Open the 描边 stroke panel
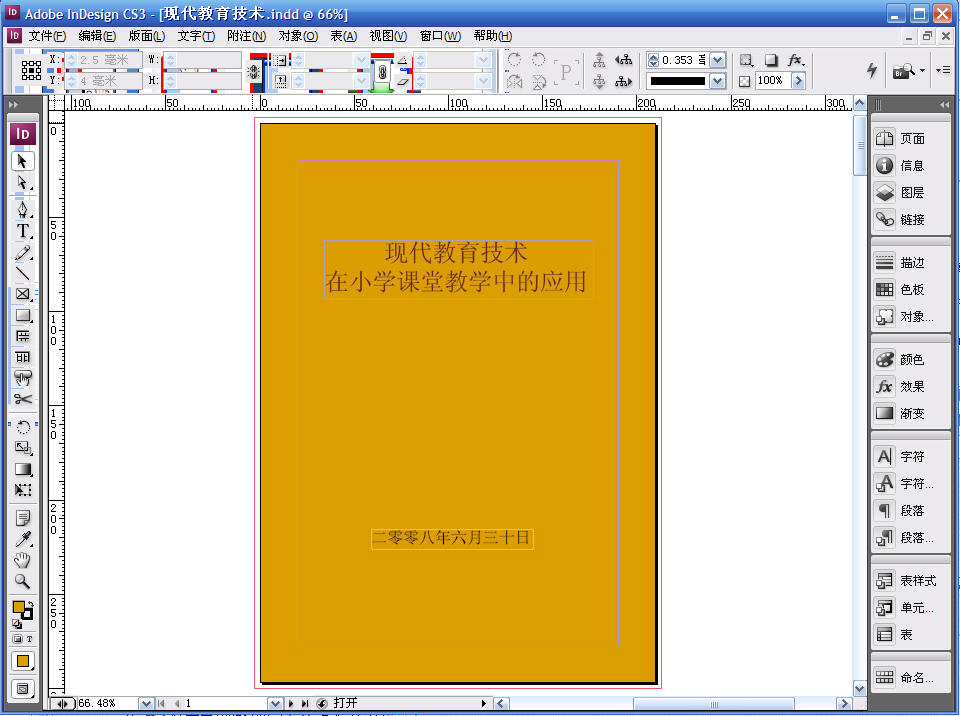This screenshot has height=716, width=960. 911,263
